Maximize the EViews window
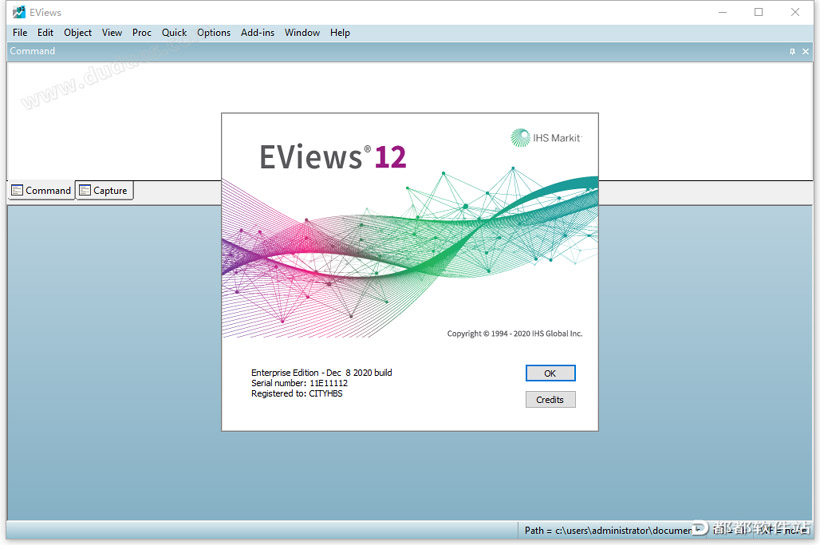The height and width of the screenshot is (545, 820). coord(758,12)
